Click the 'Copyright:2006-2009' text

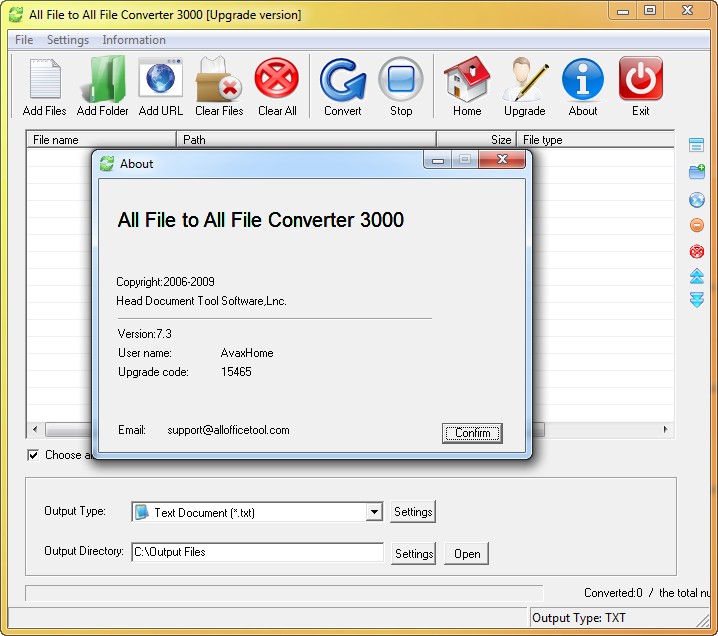[x=165, y=282]
